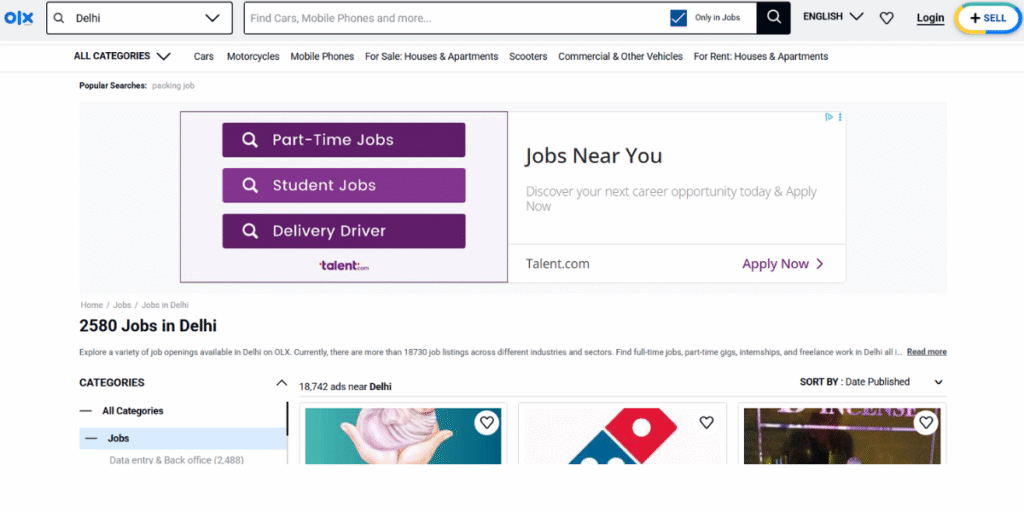Open the first listing thumbnail with hands
This screenshot has width=1024, height=512.
pos(403,436)
